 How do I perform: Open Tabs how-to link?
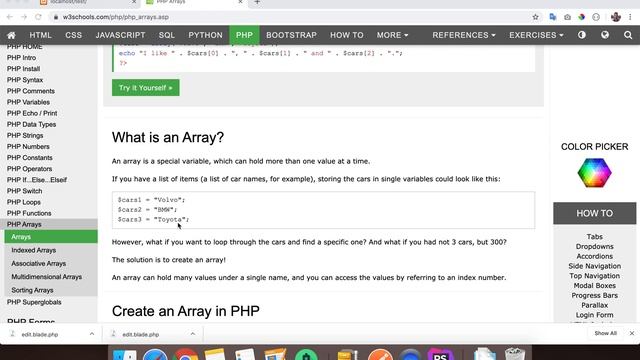[594, 237]
